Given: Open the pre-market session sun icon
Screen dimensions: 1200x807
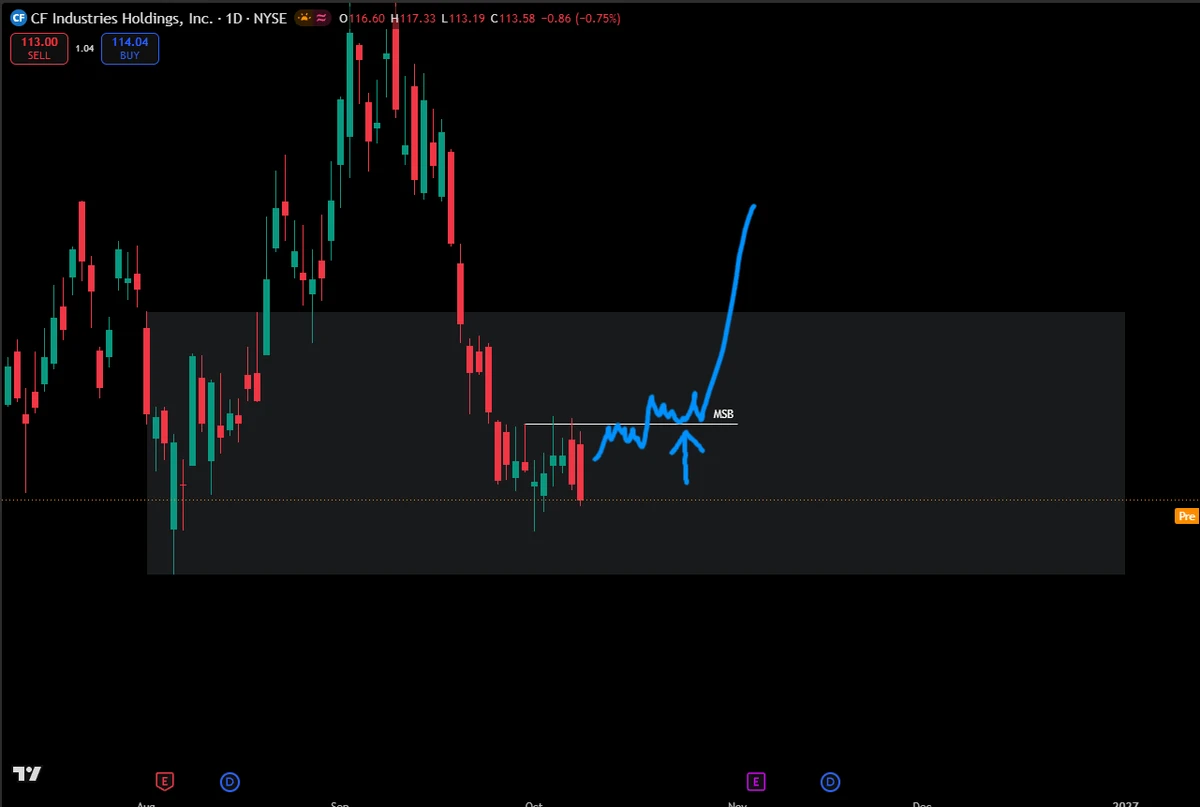Looking at the screenshot, I should 304,18.
